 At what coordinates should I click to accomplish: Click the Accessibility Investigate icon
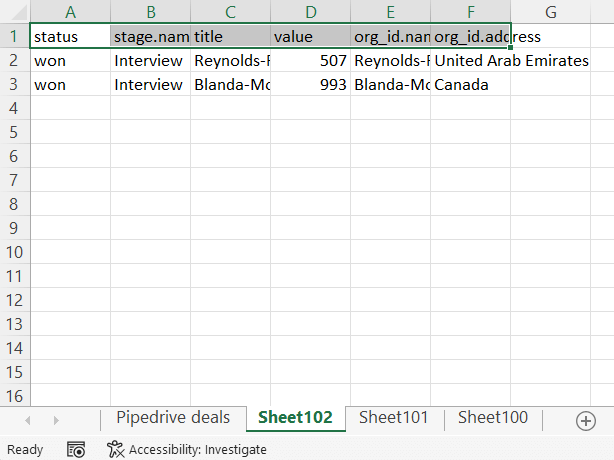tap(115, 449)
